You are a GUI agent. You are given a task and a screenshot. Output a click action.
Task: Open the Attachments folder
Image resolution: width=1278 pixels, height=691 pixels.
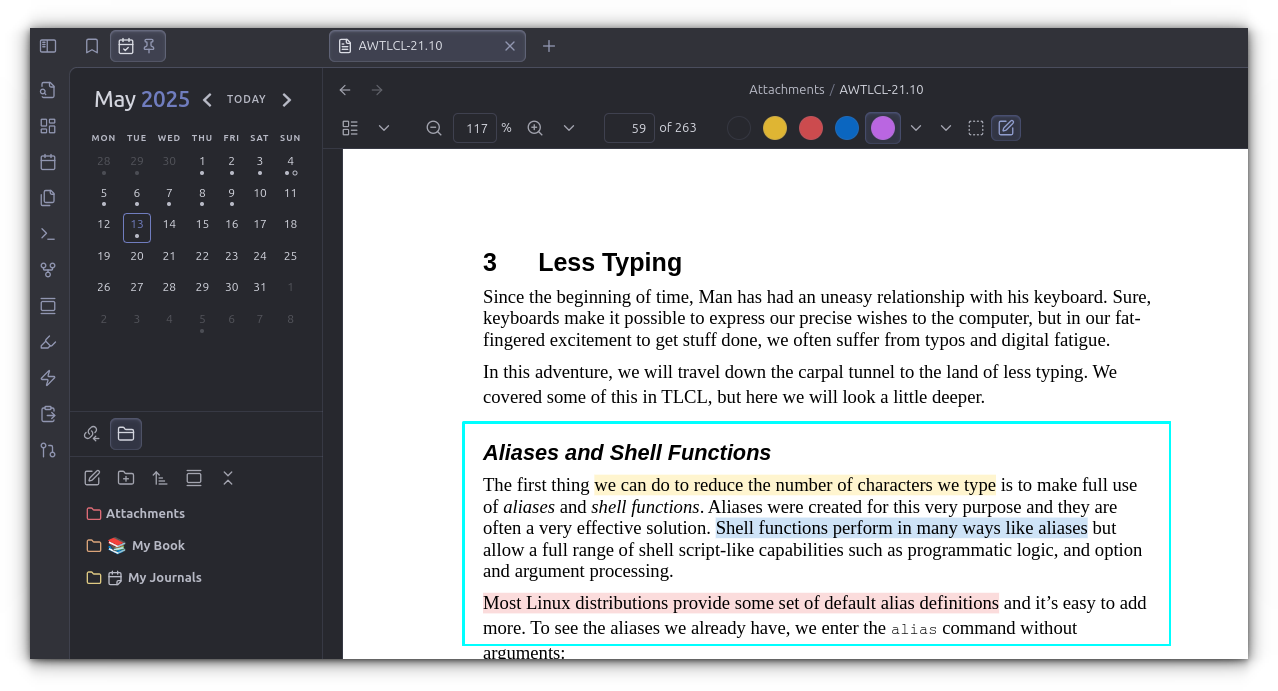point(145,514)
